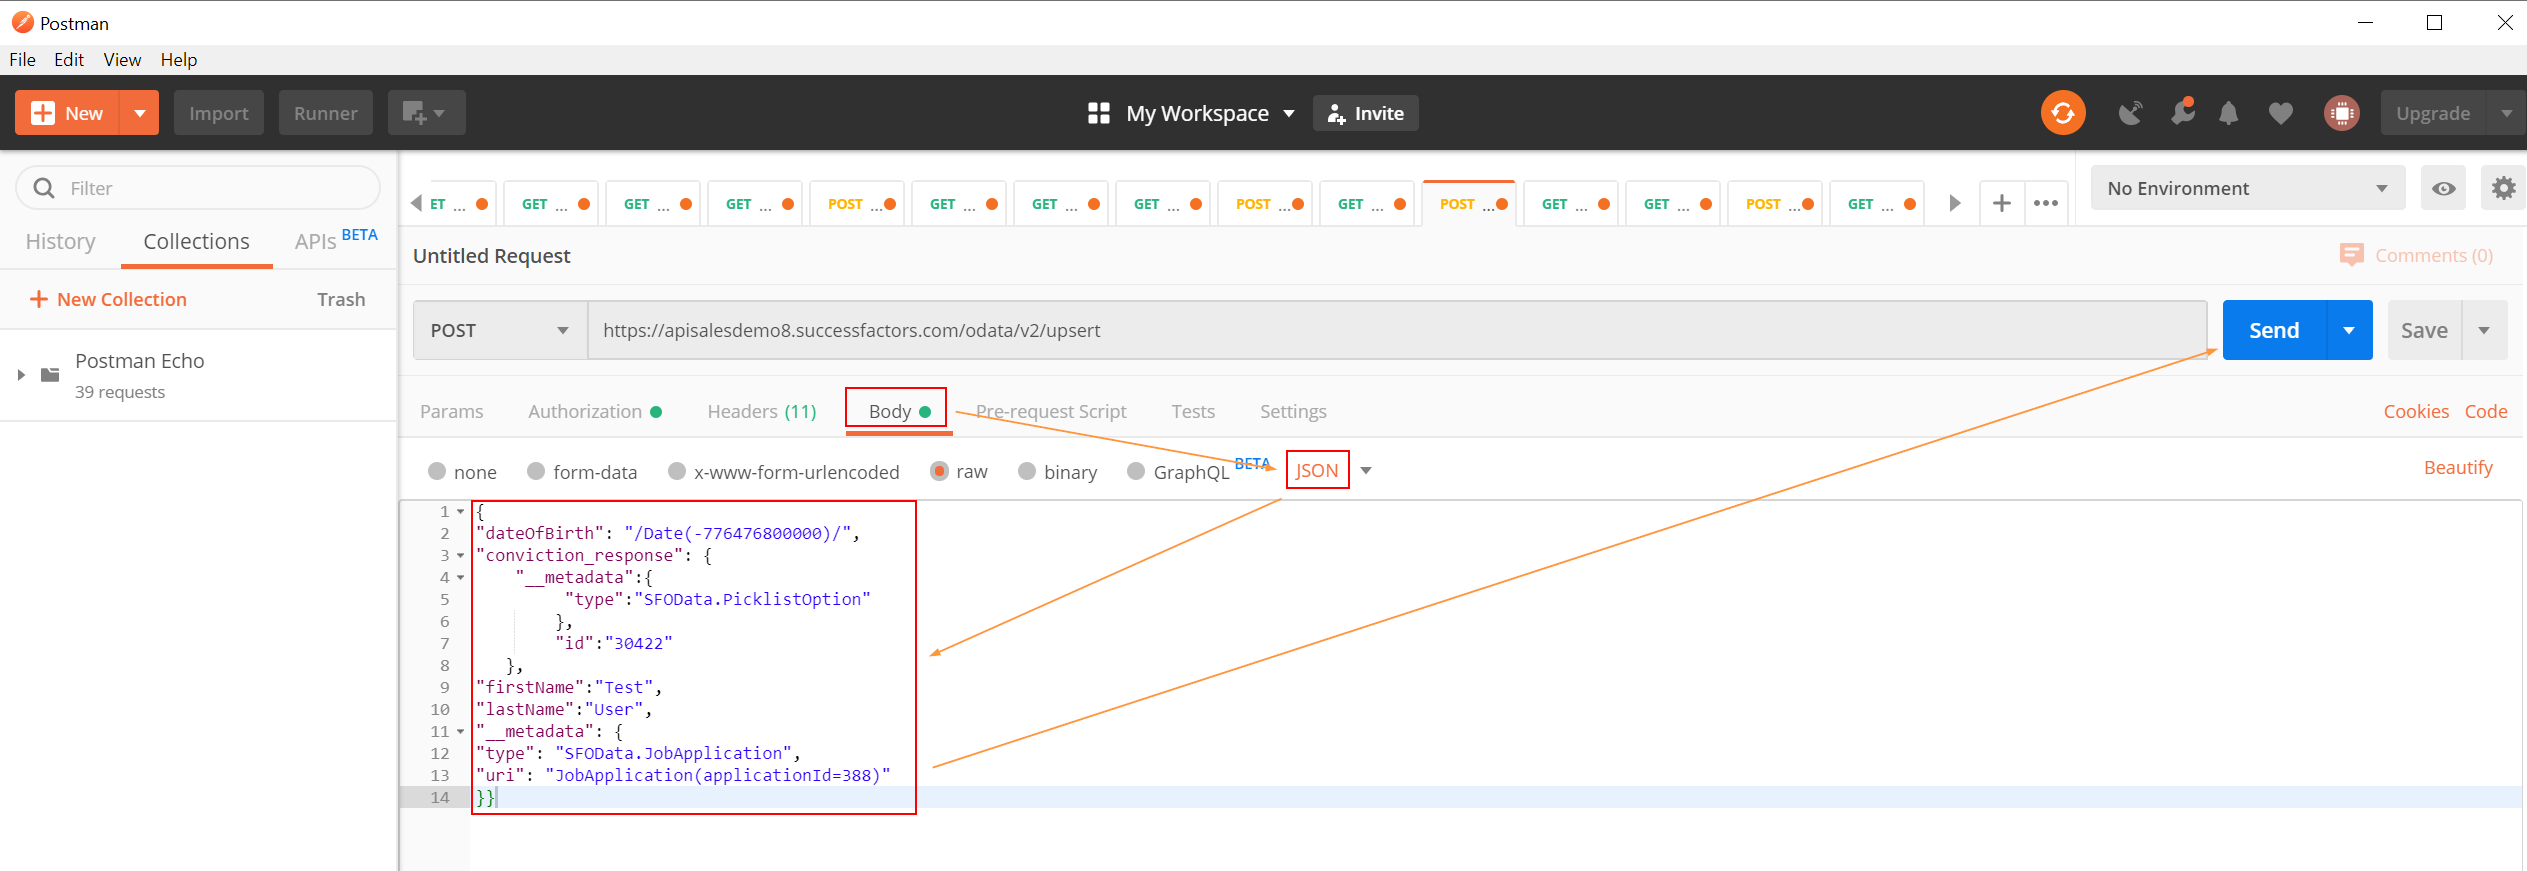This screenshot has height=871, width=2527.
Task: Open the request Settings tab
Action: point(1293,411)
